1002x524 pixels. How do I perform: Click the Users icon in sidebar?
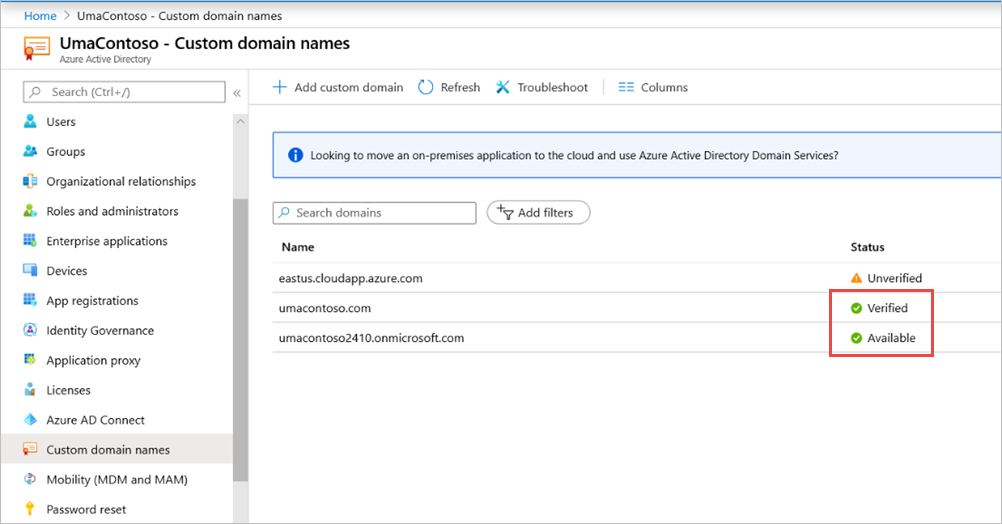(x=30, y=121)
